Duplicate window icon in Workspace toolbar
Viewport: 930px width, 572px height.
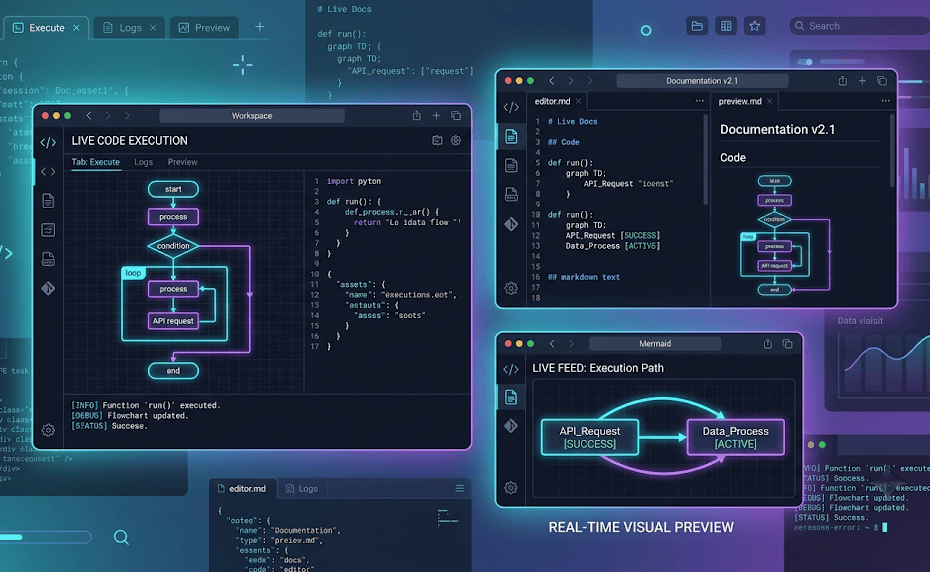pyautogui.click(x=456, y=116)
